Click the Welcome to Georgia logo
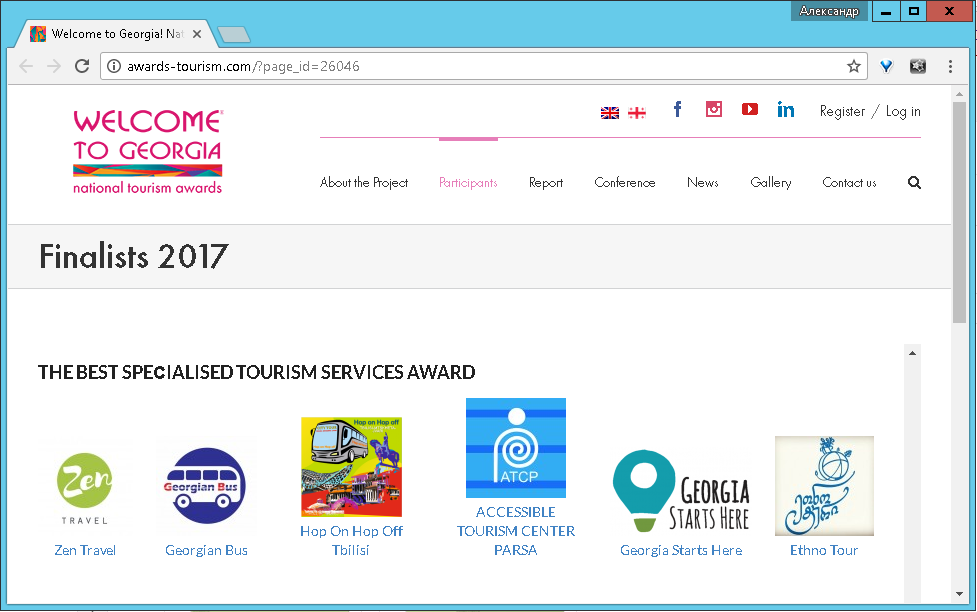 [x=147, y=151]
